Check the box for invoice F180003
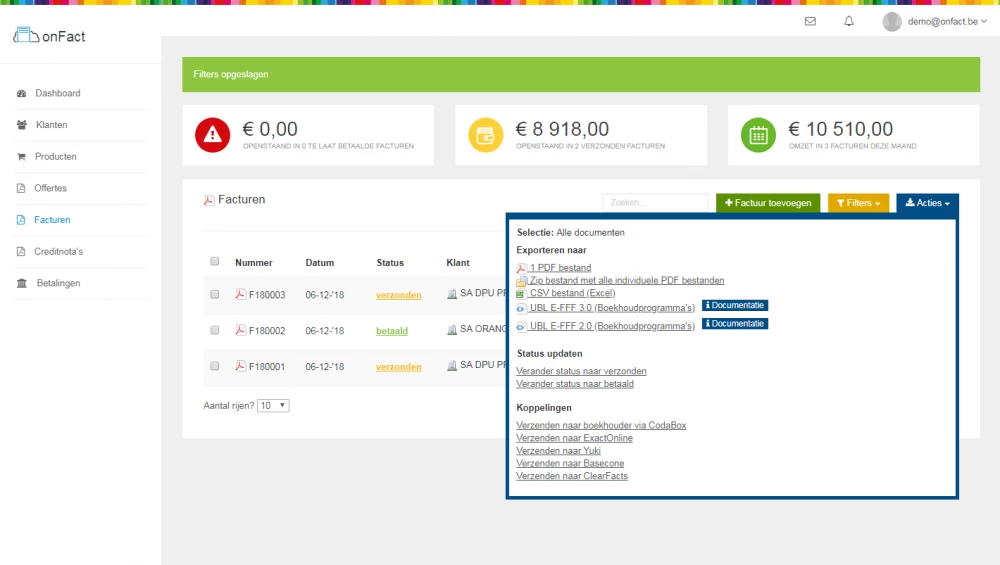Screen dimensions: 1000x565 [215, 295]
